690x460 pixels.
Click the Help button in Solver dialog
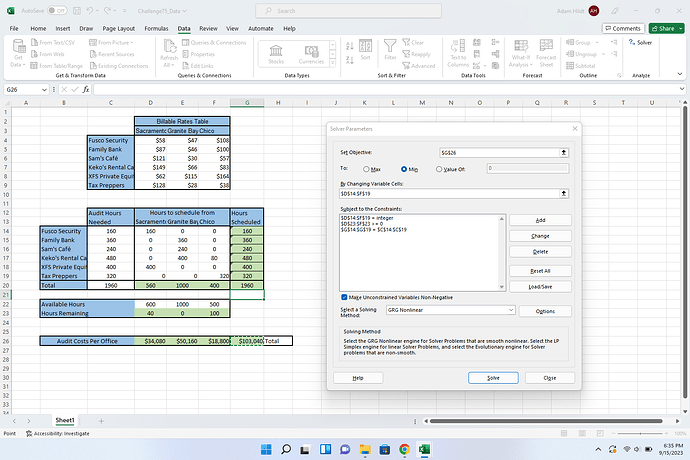coord(358,378)
